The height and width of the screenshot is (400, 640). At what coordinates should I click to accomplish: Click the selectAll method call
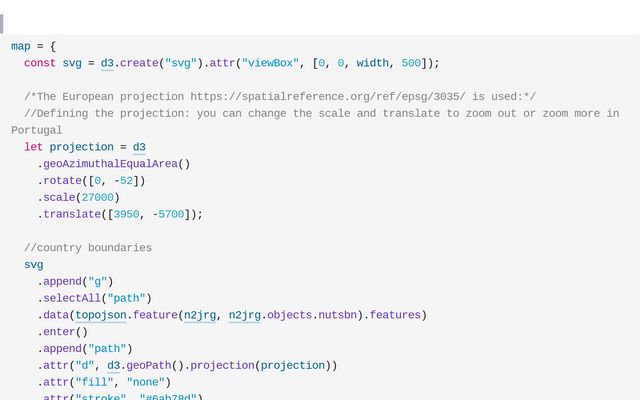coord(72,298)
